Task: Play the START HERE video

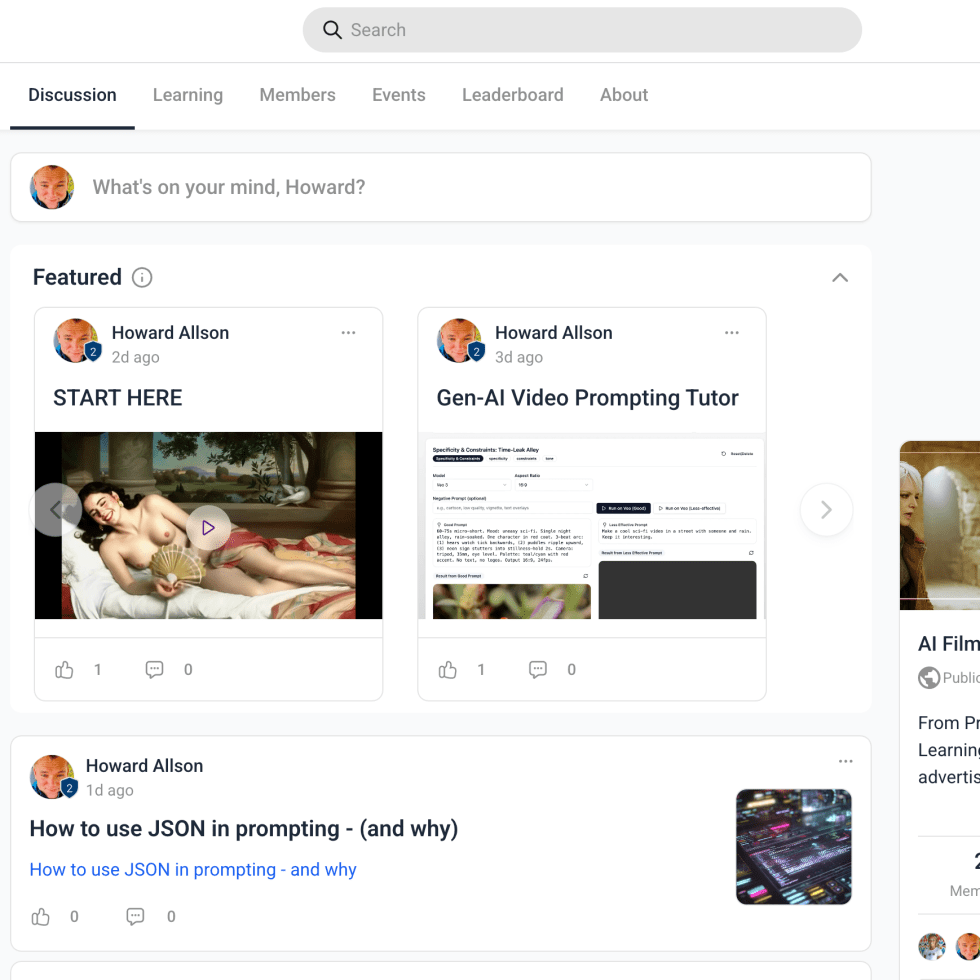Action: tap(208, 527)
